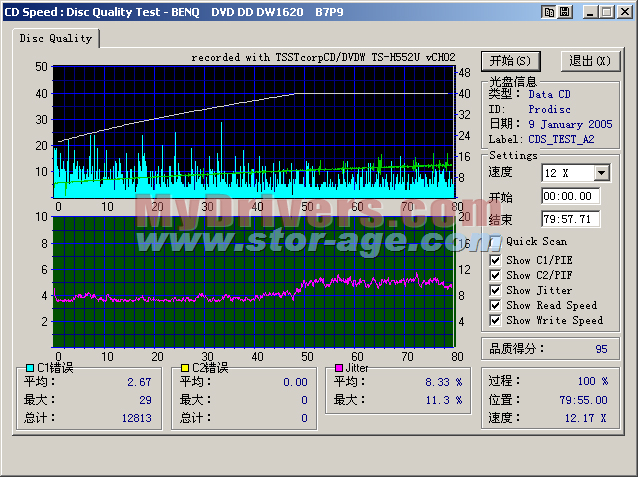Click the cyan C1错误 color swatch
Viewport: 638px width, 477px height.
[x=30, y=368]
